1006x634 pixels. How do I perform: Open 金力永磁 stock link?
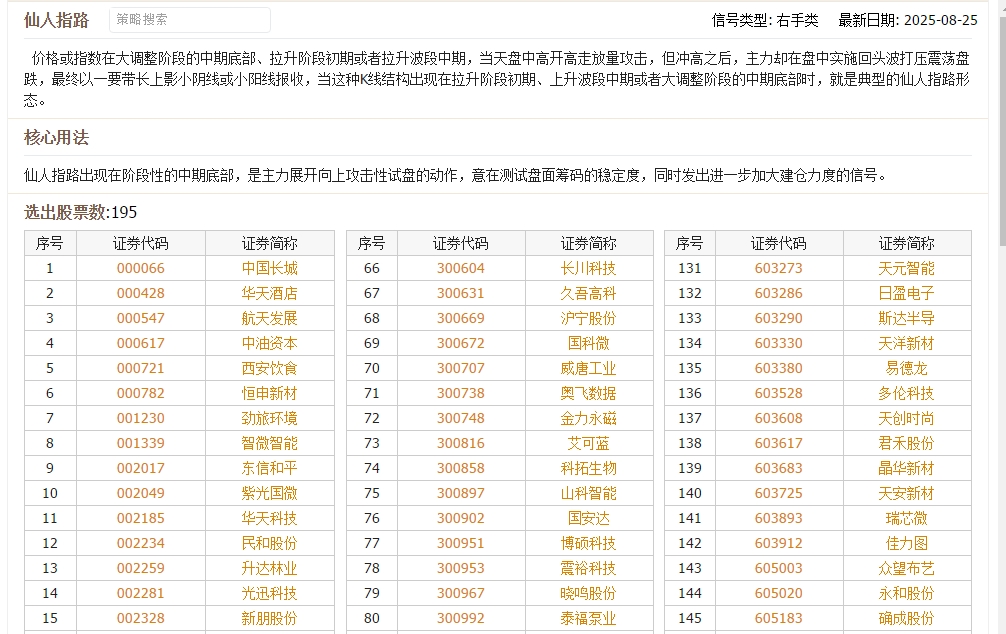click(588, 418)
